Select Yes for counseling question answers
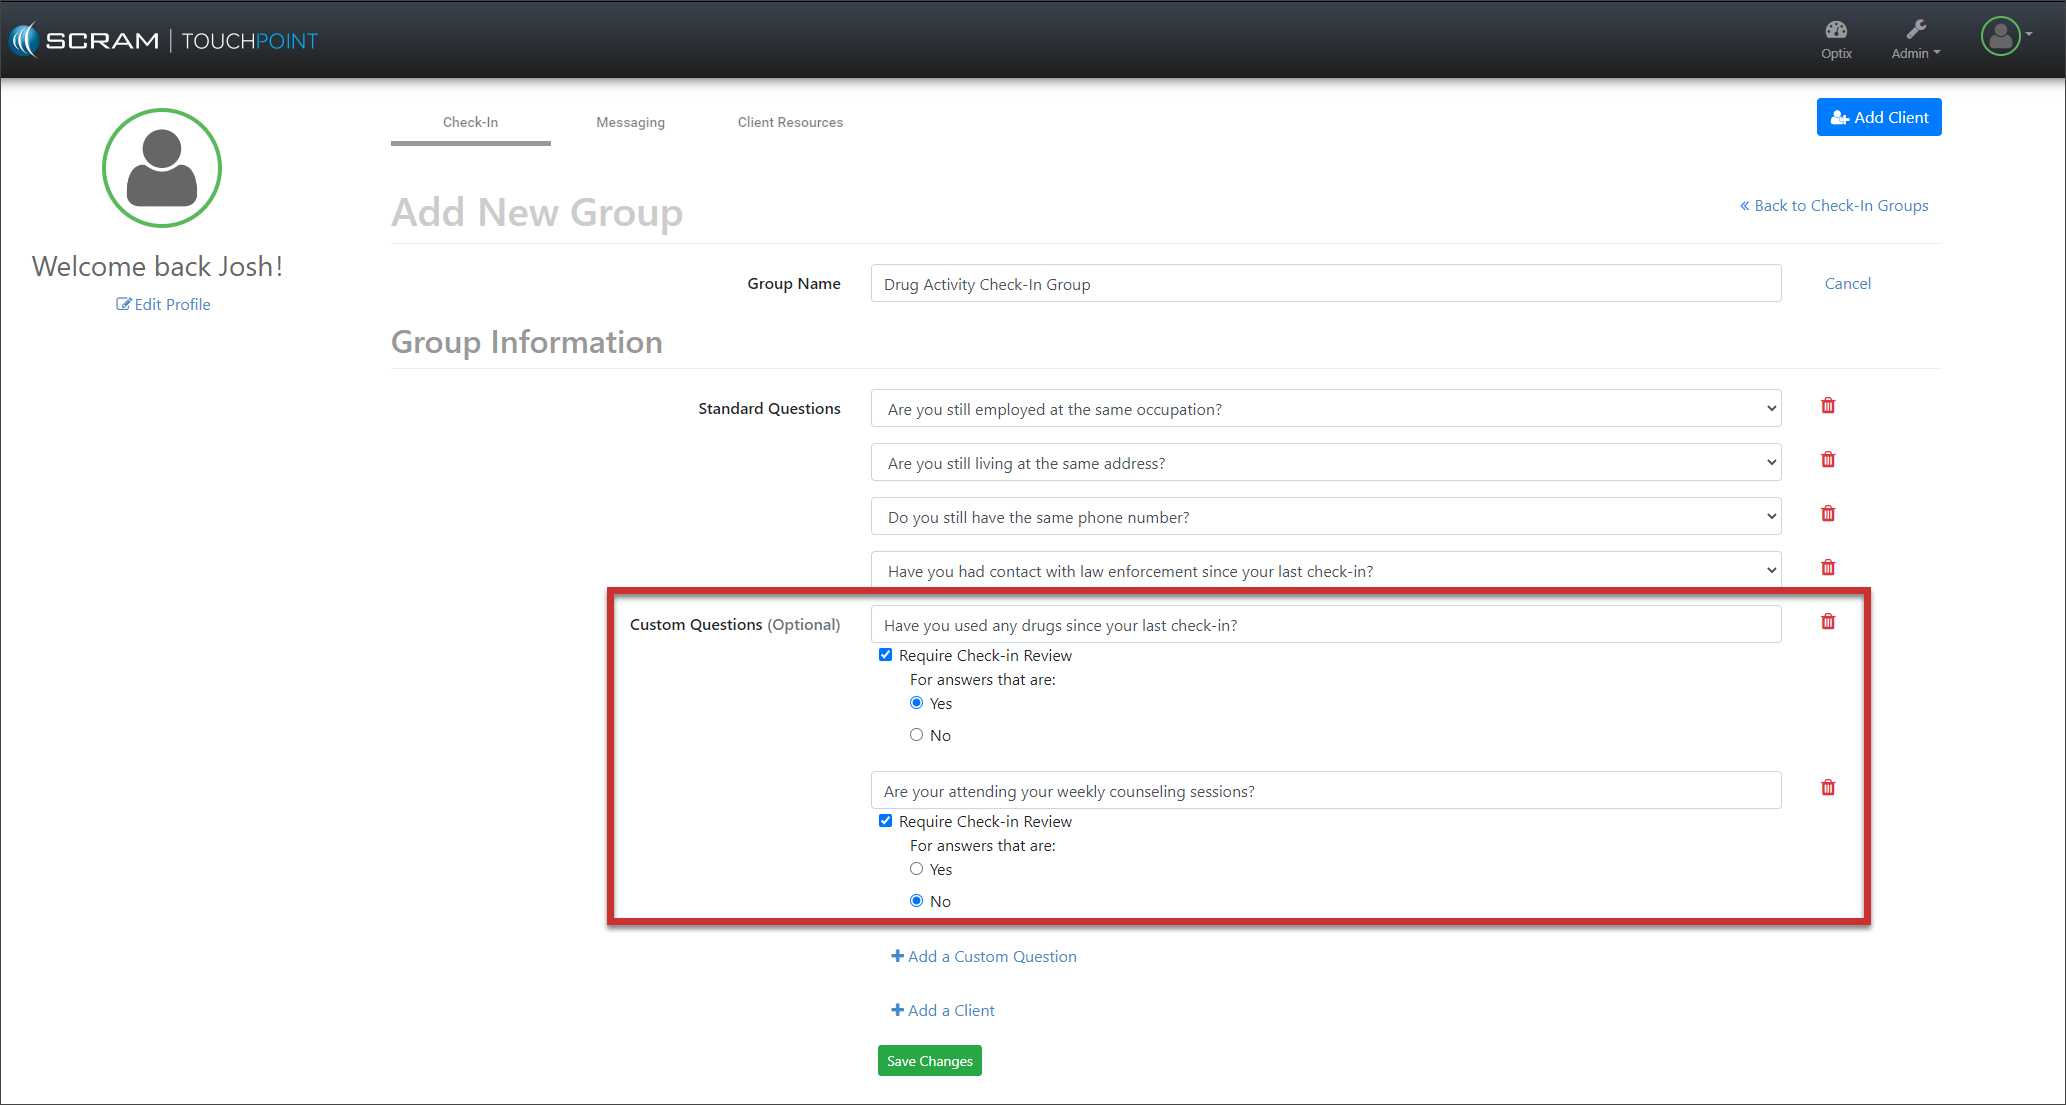Image resolution: width=2066 pixels, height=1105 pixels. 916,869
